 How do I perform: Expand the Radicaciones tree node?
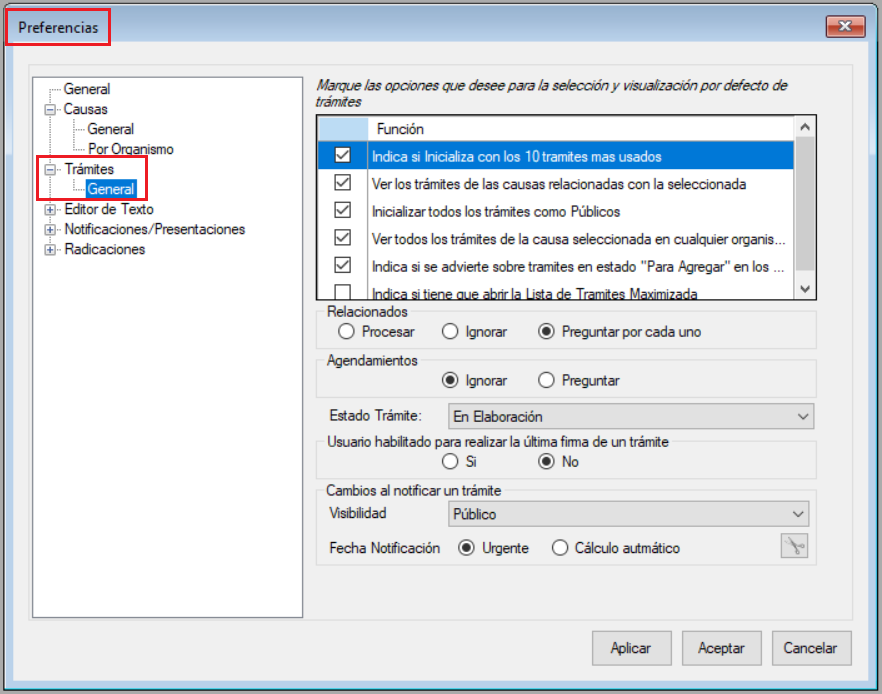(50, 249)
